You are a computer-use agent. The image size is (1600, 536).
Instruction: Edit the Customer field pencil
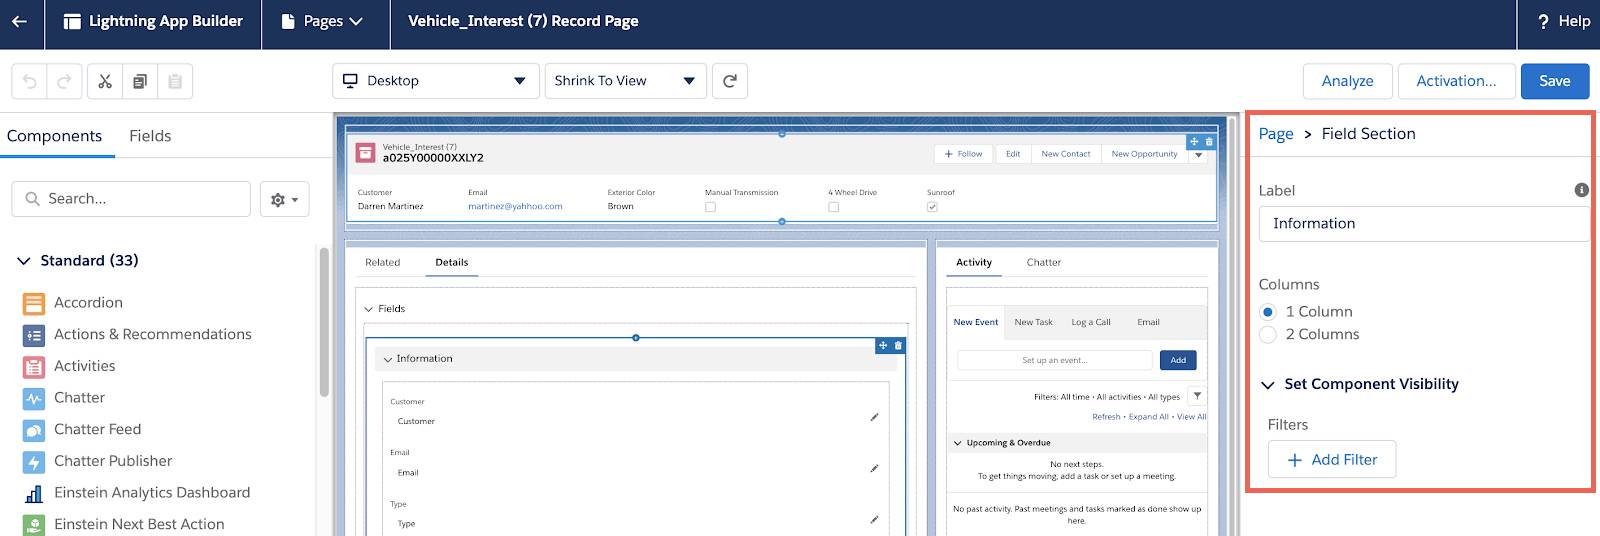pyautogui.click(x=874, y=417)
